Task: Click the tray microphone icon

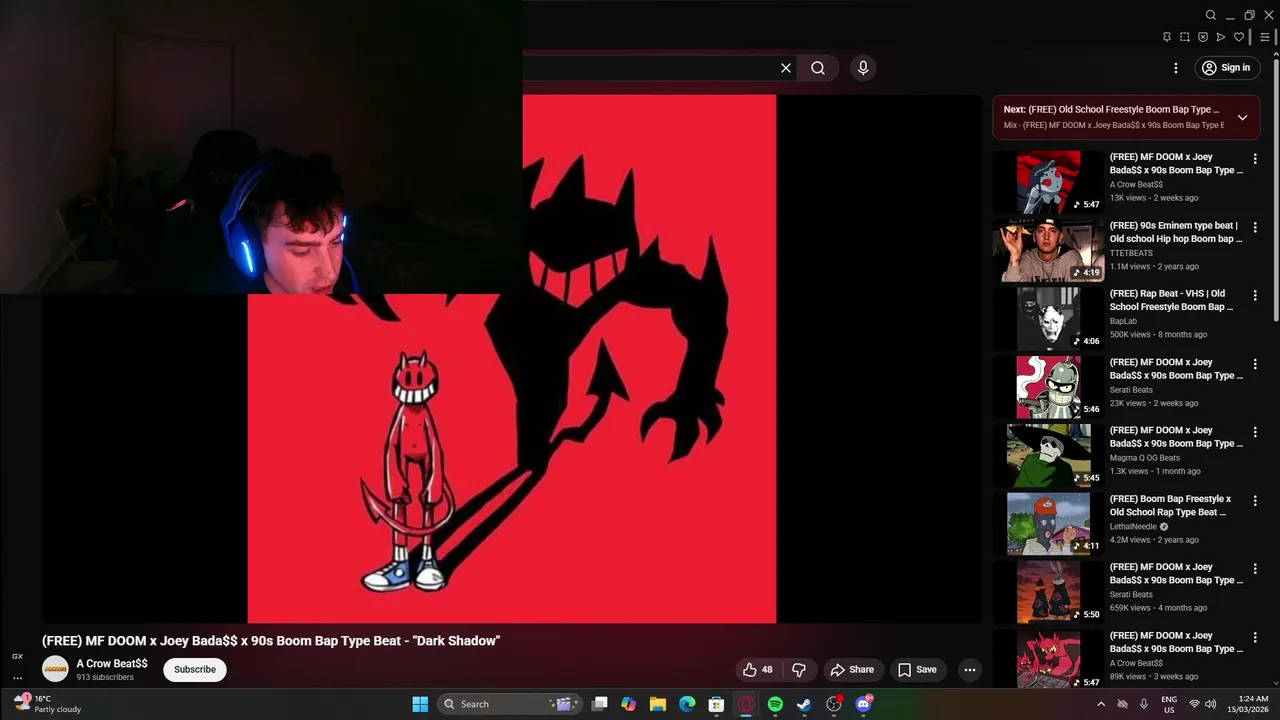Action: [x=1144, y=704]
